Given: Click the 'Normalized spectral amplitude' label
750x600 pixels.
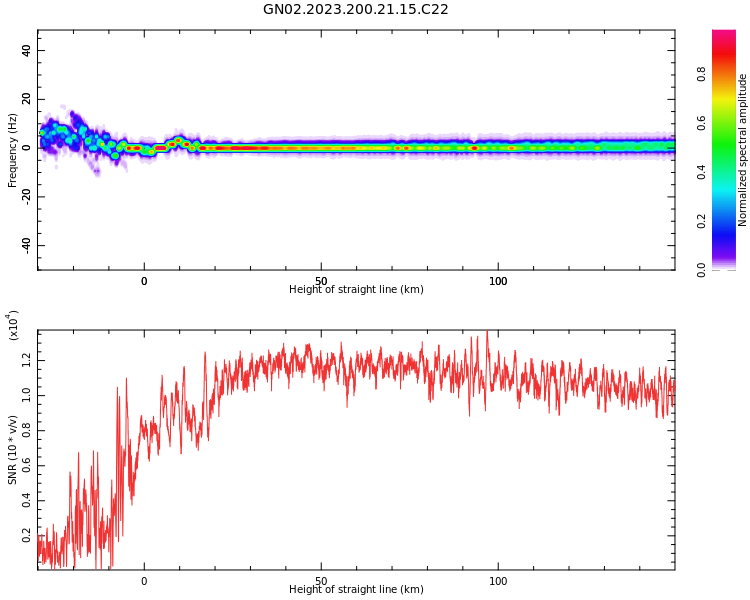Looking at the screenshot, I should [x=742, y=150].
